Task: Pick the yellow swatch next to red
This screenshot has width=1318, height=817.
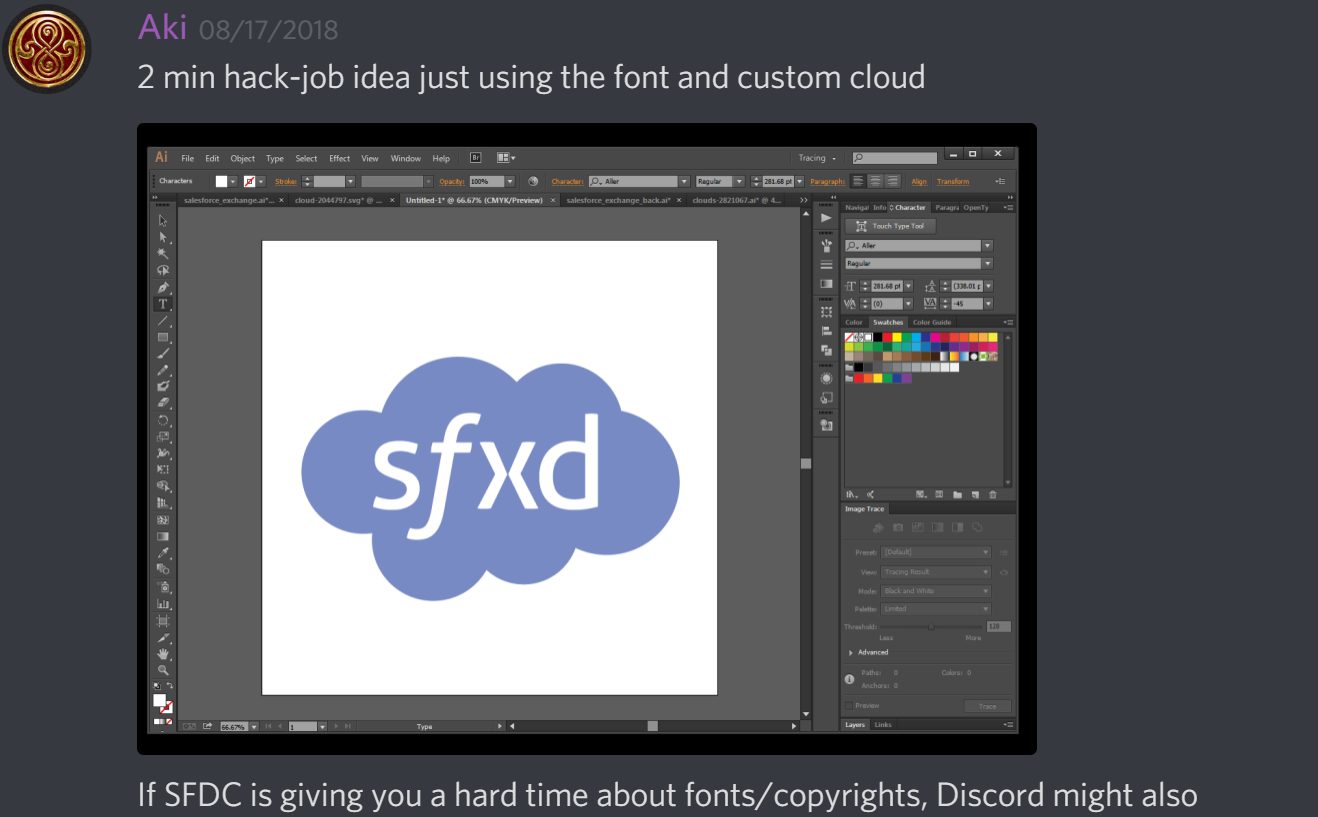Action: pos(896,338)
